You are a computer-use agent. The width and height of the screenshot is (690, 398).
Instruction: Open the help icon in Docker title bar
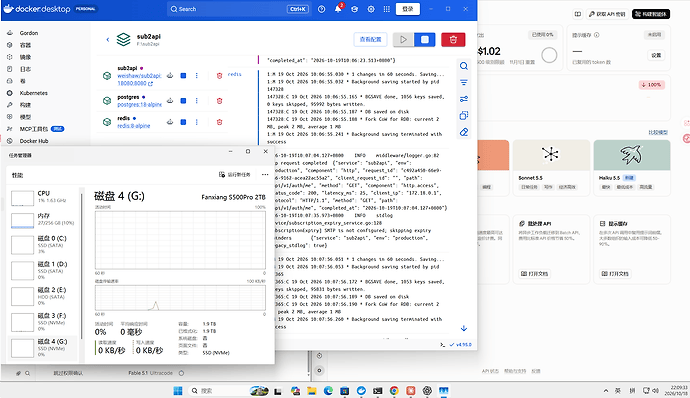(321, 9)
